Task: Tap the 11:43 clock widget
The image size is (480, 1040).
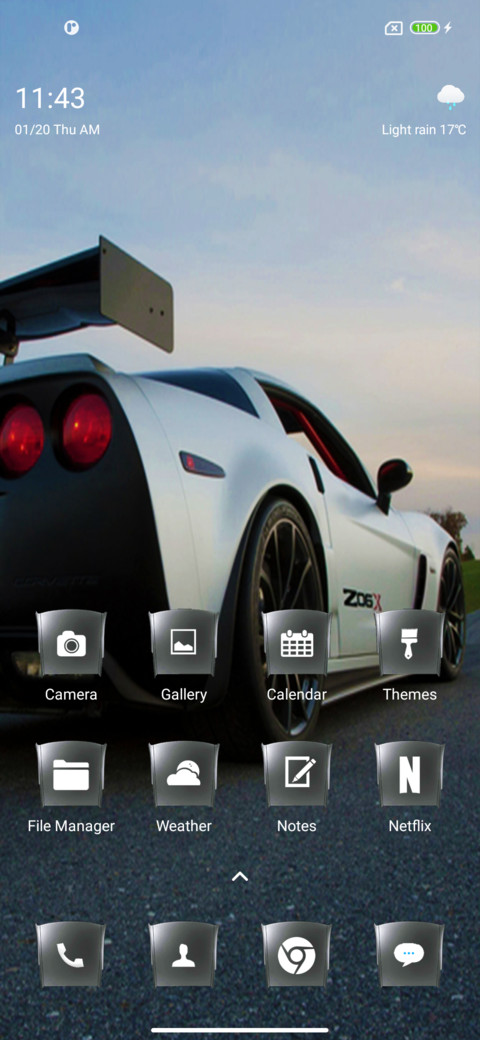Action: click(50, 98)
